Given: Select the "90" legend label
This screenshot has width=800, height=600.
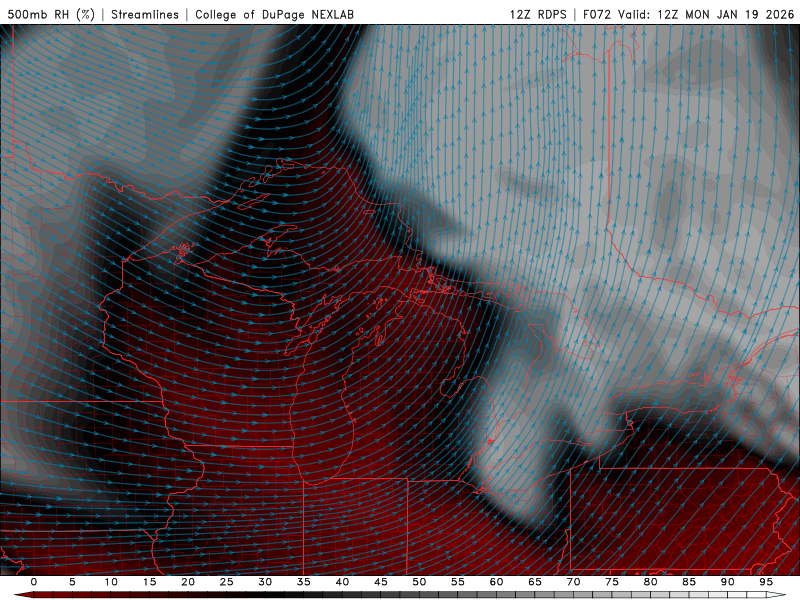Looking at the screenshot, I should 727,582.
